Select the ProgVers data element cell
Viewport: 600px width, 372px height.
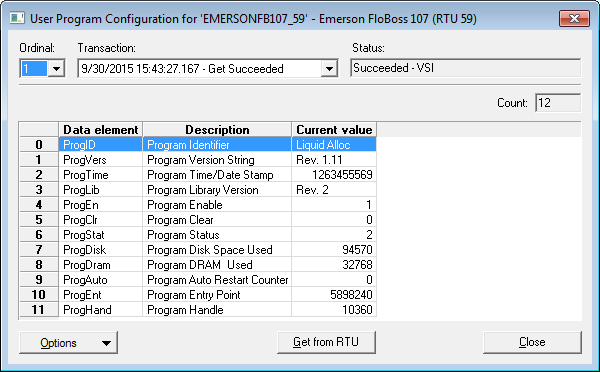101,160
